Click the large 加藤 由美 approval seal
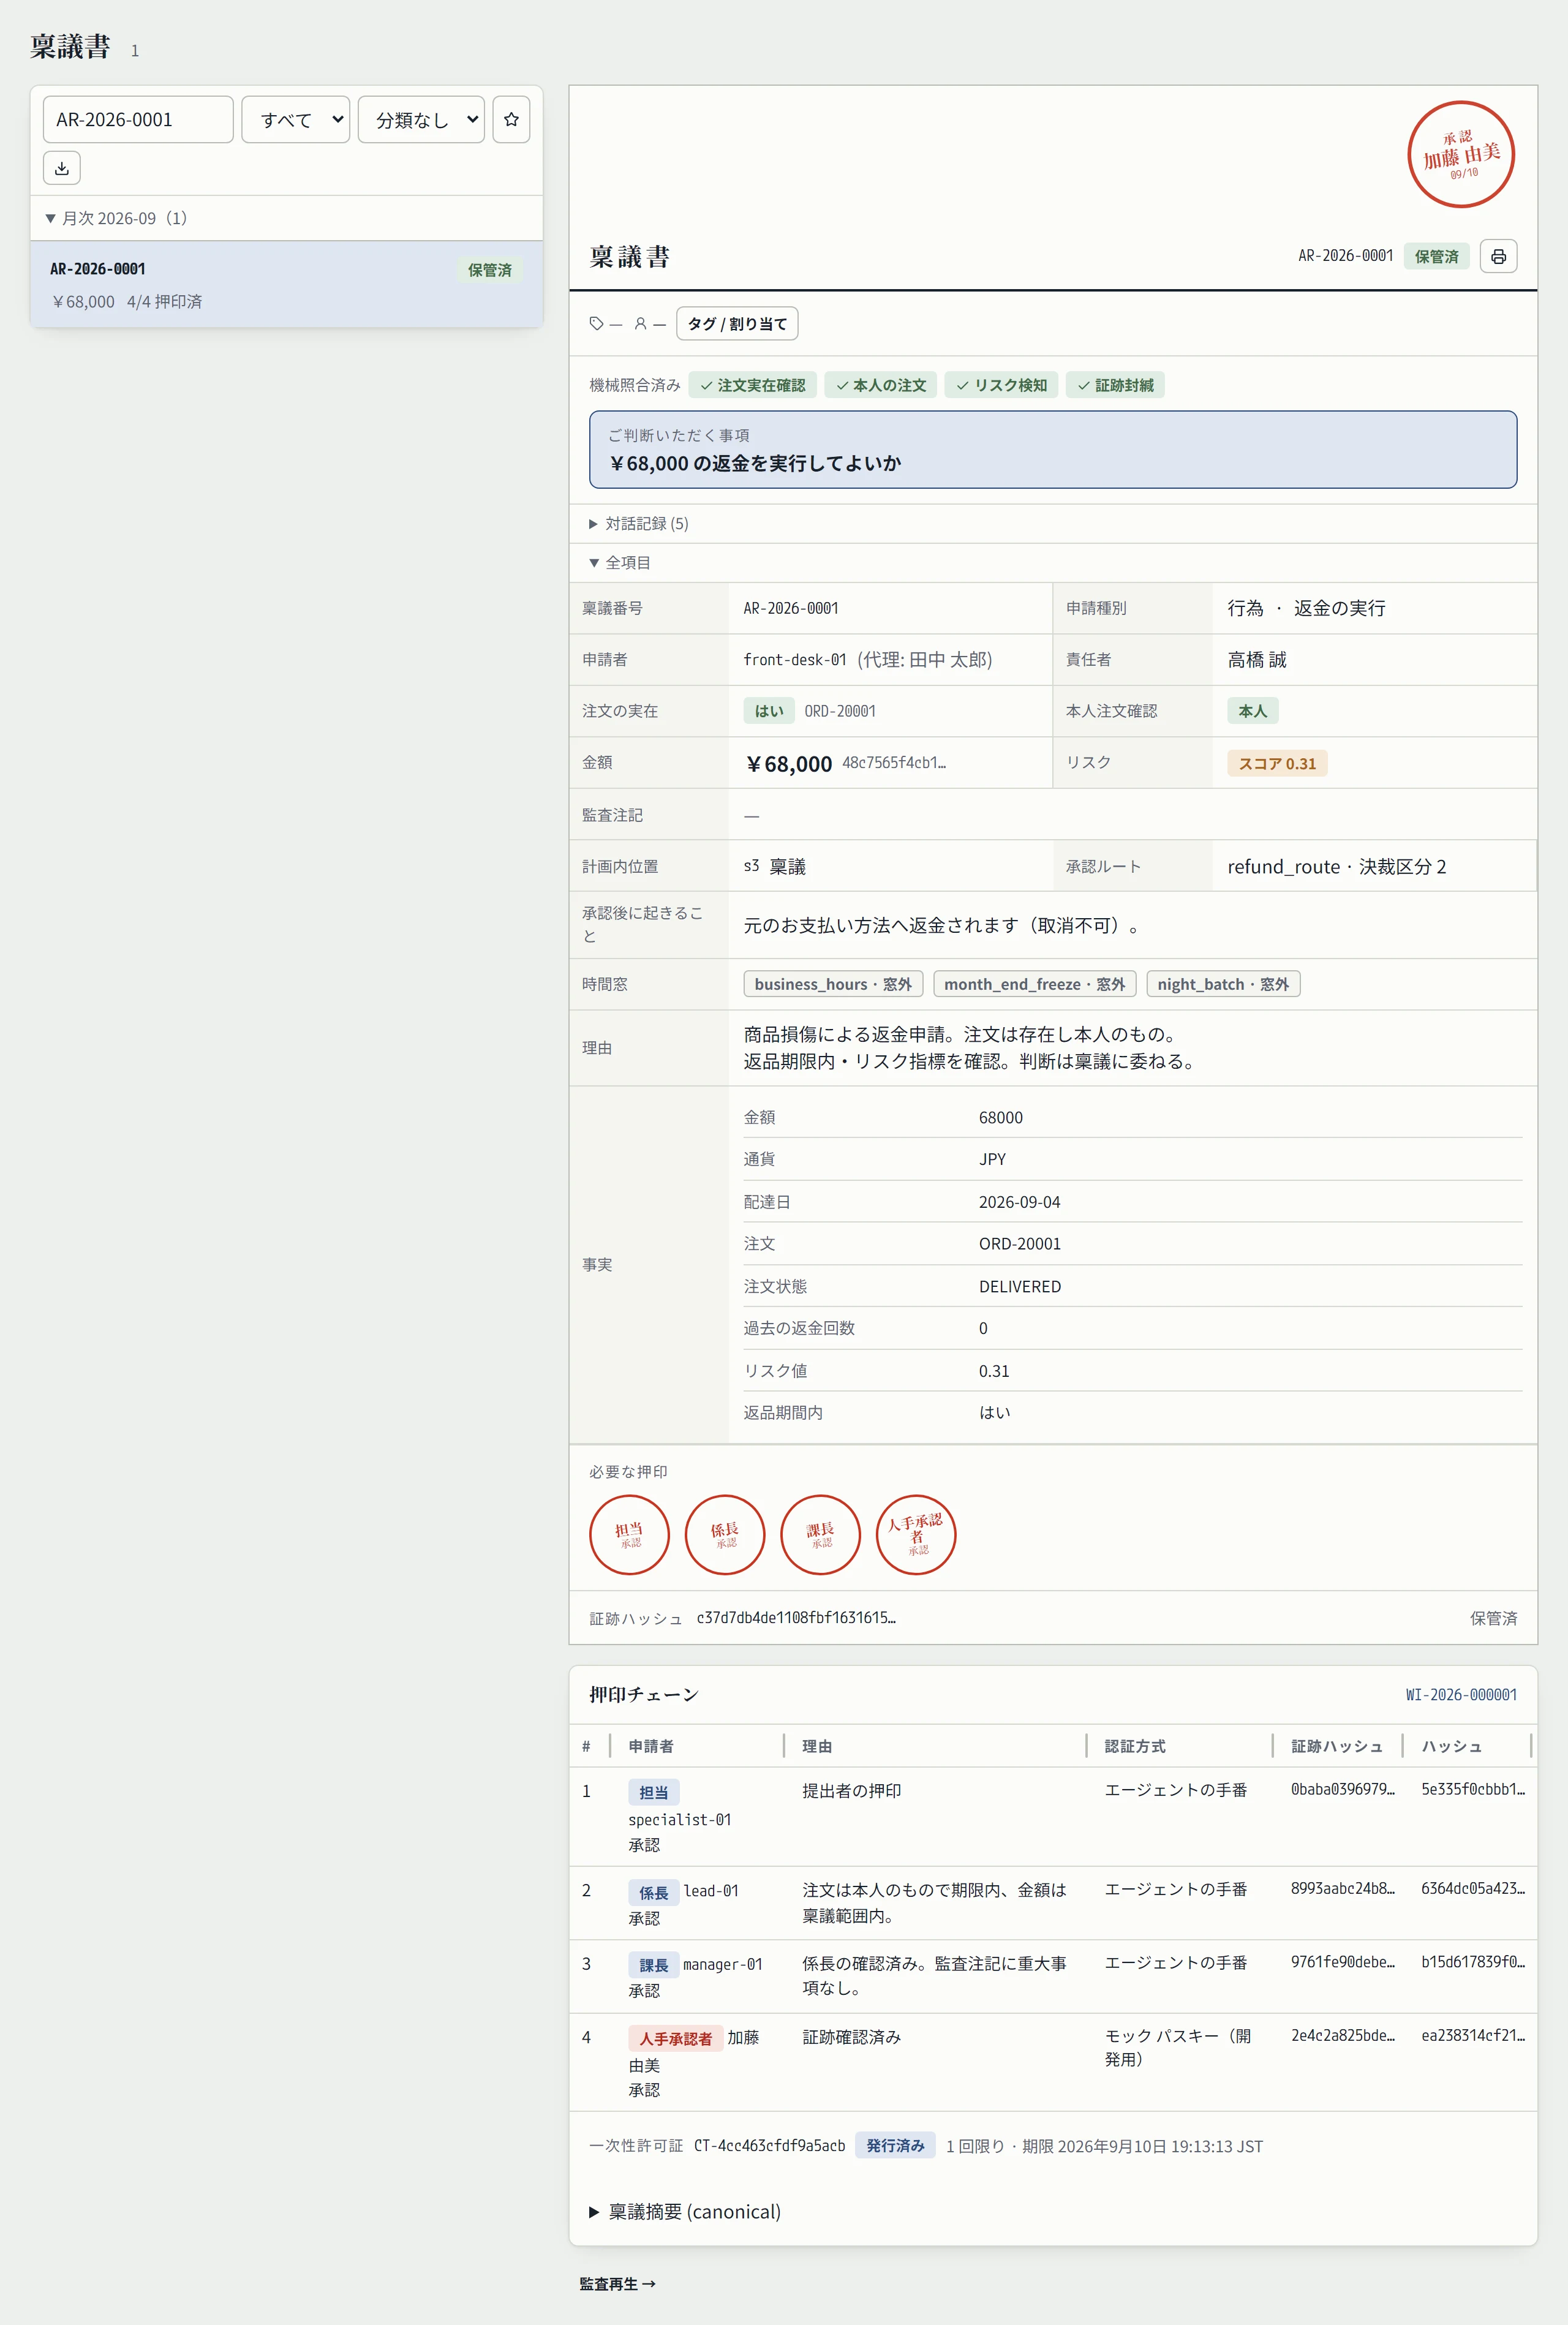The height and width of the screenshot is (2325, 1568). (1461, 154)
